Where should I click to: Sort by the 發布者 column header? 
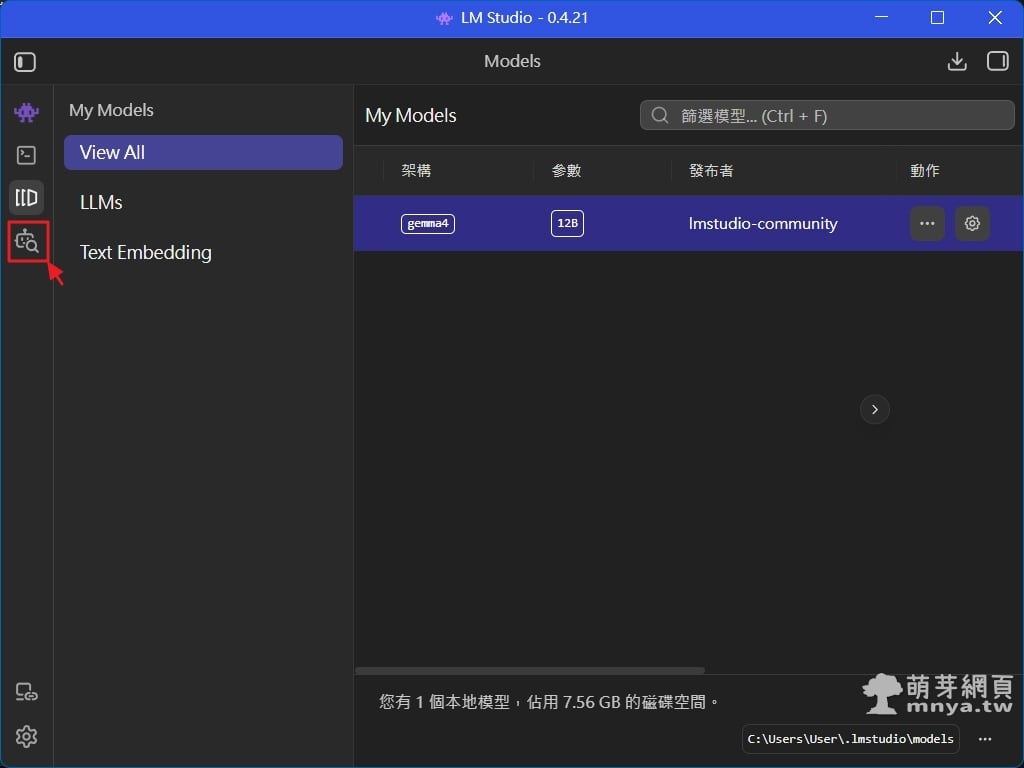click(x=711, y=170)
